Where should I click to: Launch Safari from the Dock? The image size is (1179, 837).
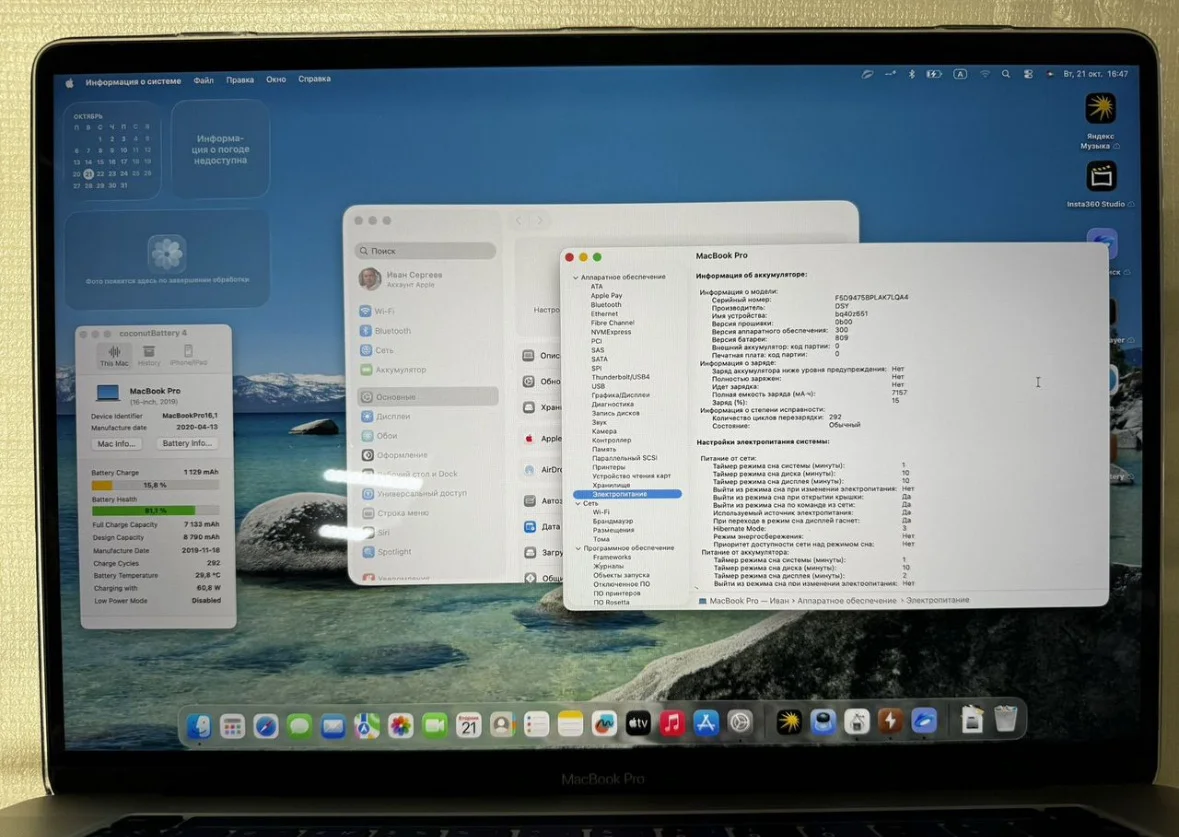266,726
